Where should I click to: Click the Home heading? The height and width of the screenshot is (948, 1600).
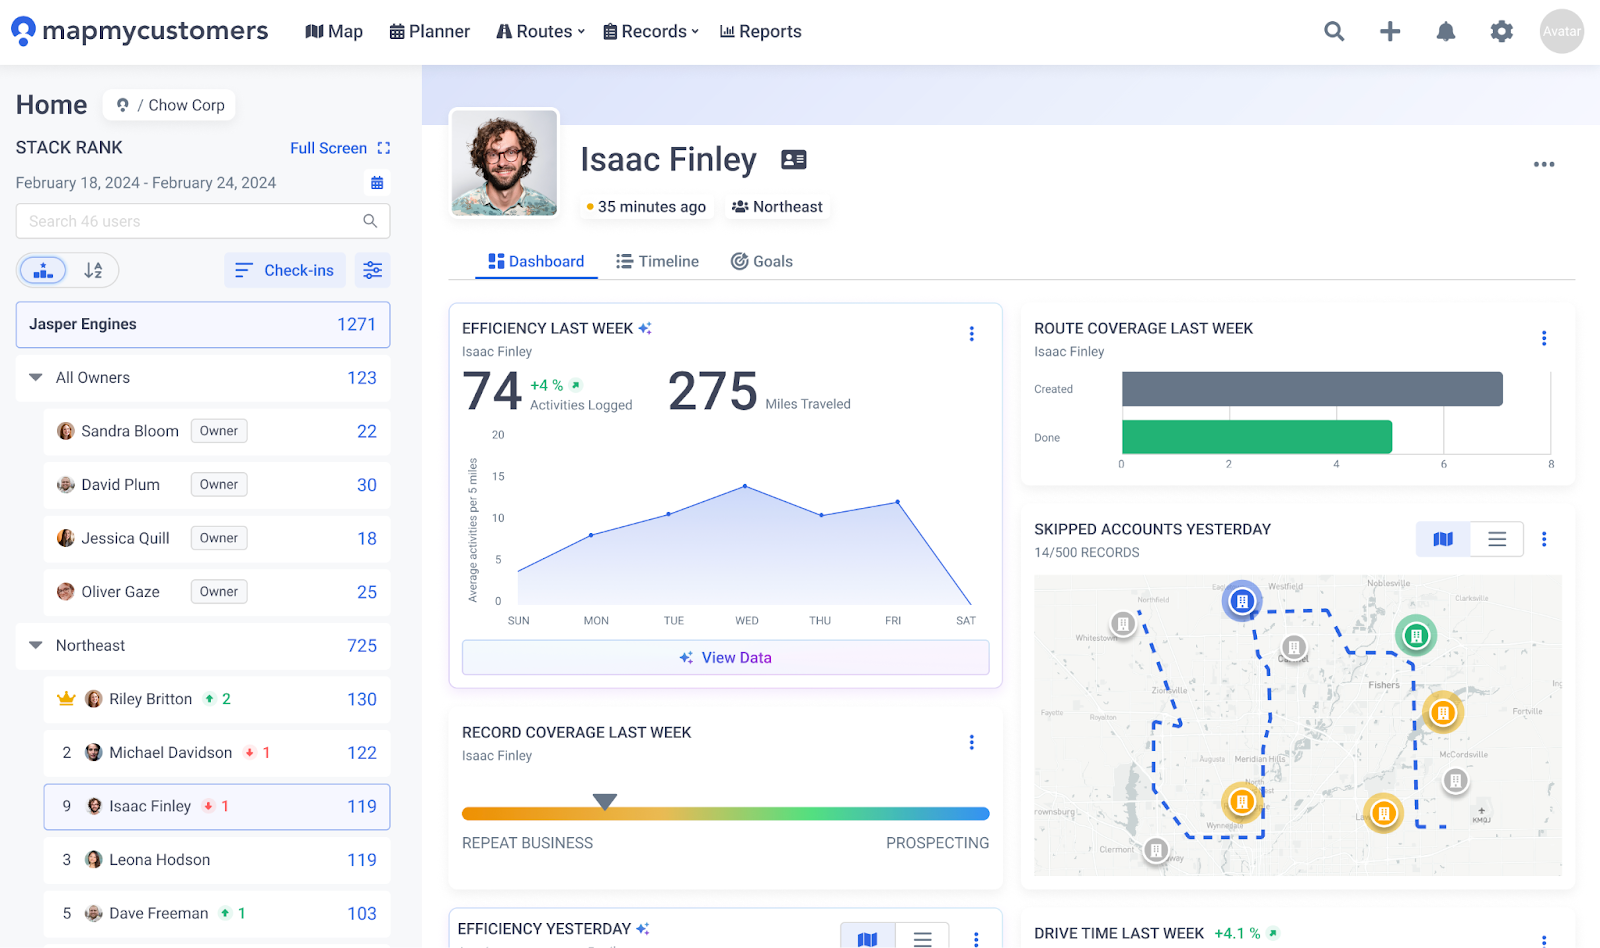(52, 105)
